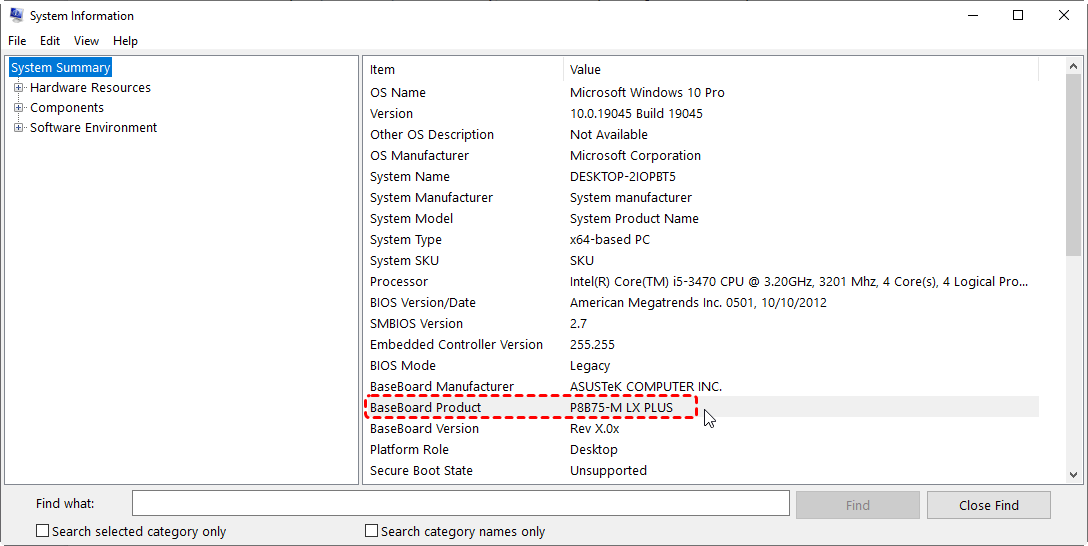Open the View menu
The width and height of the screenshot is (1088, 546).
[86, 41]
